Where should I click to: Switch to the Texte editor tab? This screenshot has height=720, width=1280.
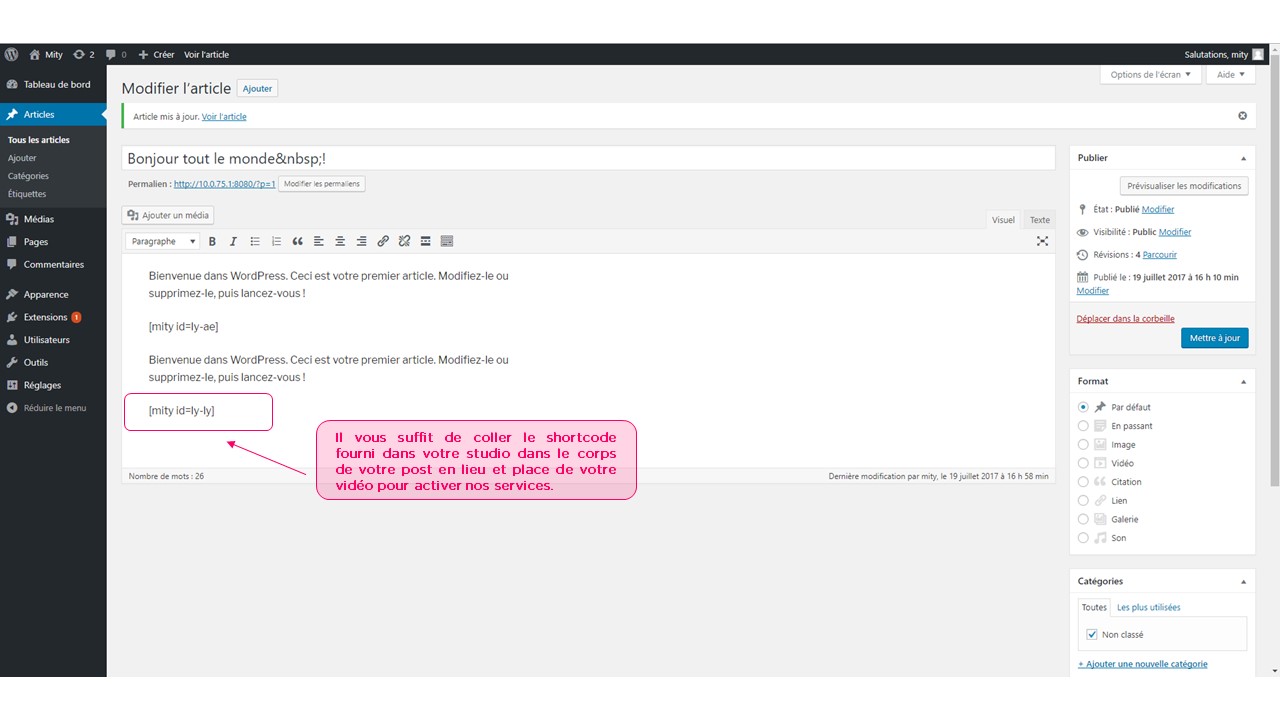click(x=1040, y=220)
